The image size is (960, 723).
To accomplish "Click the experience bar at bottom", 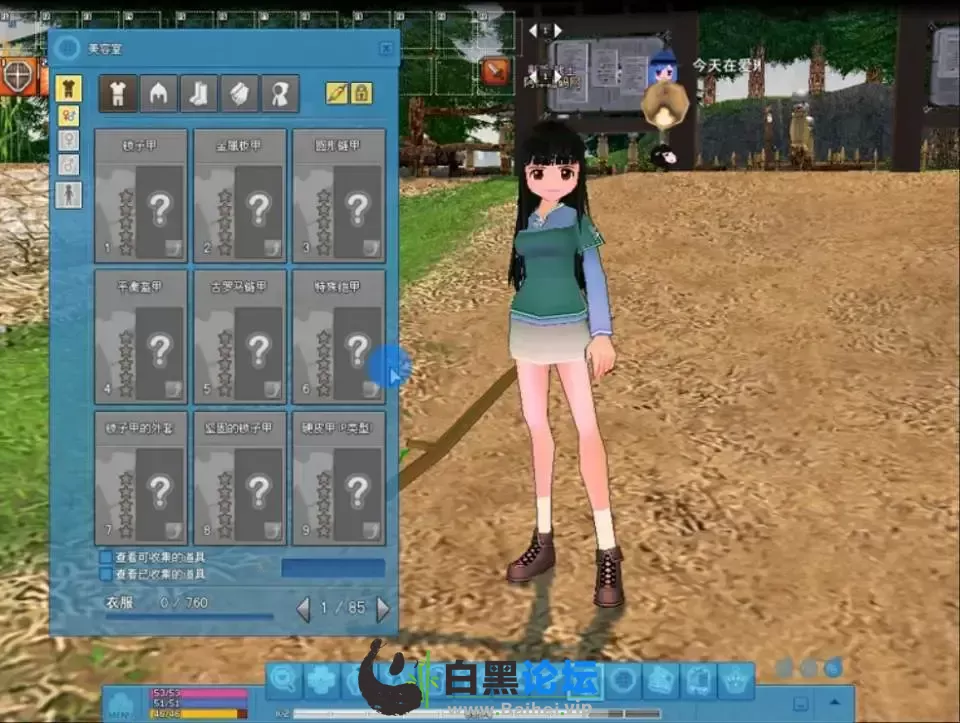I will (x=476, y=714).
